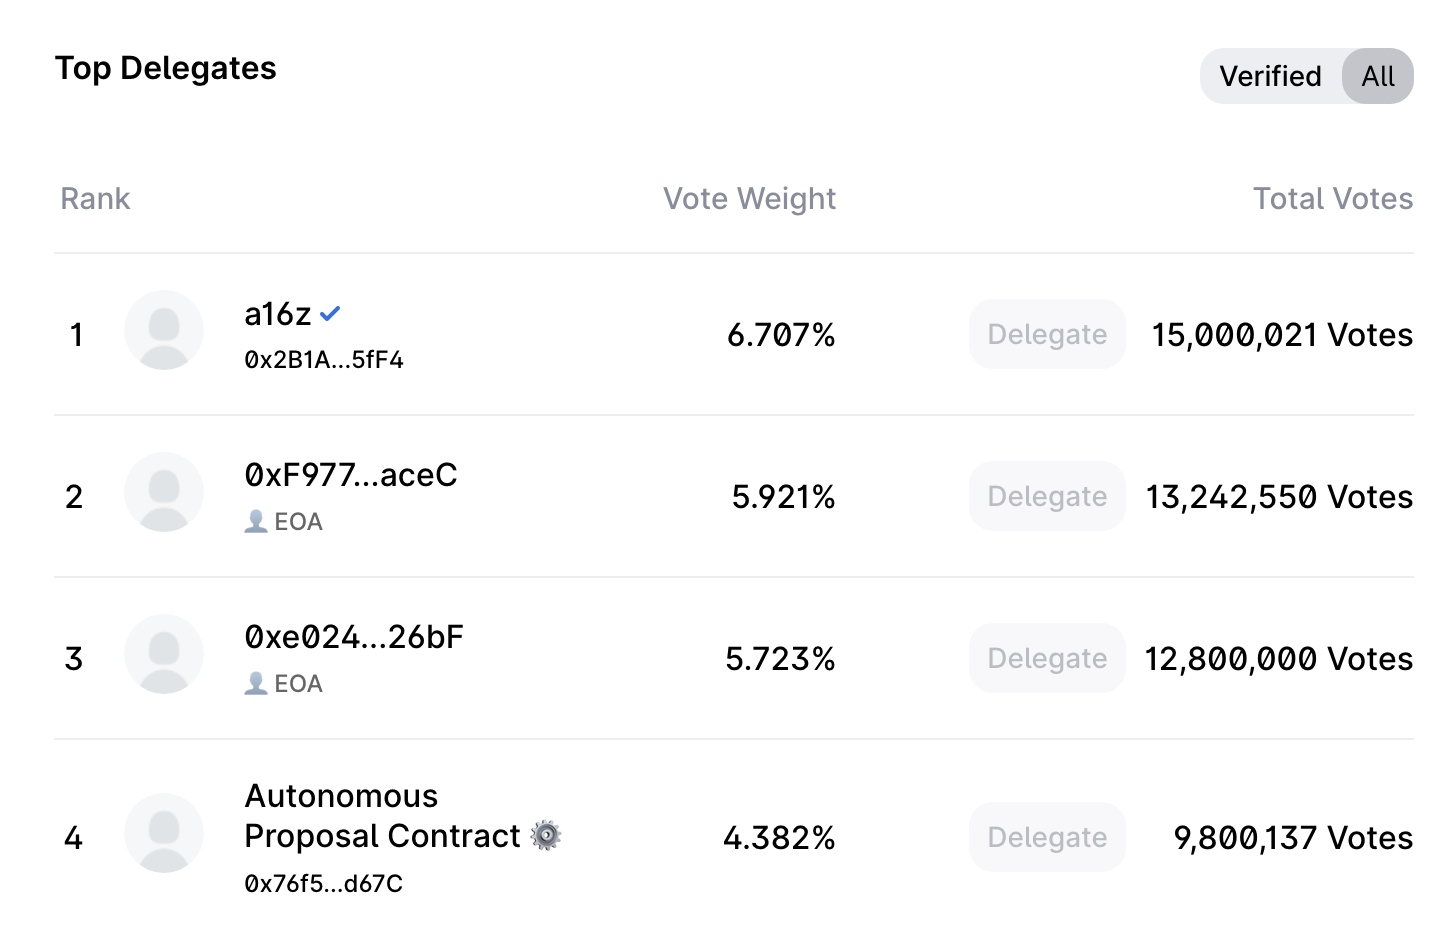Image resolution: width=1444 pixels, height=932 pixels.
Task: Click the Rank column header
Action: [x=95, y=199]
